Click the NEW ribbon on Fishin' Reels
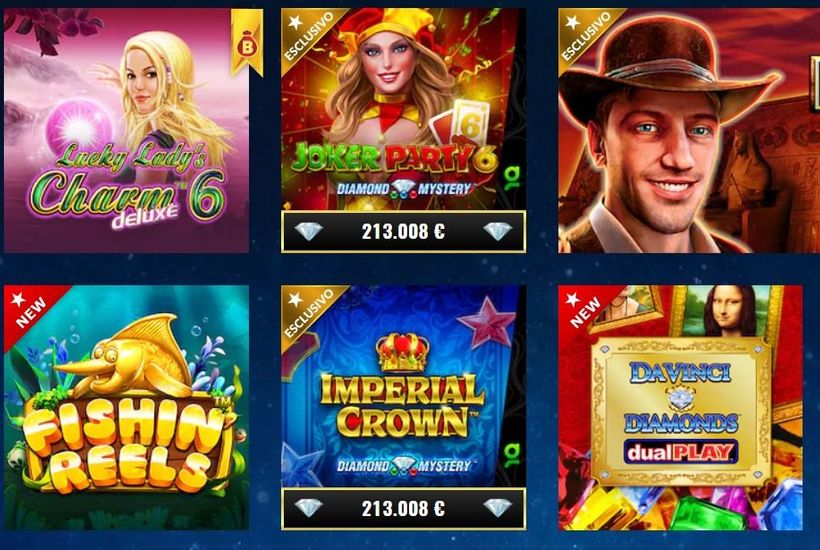The width and height of the screenshot is (820, 550). tap(31, 312)
